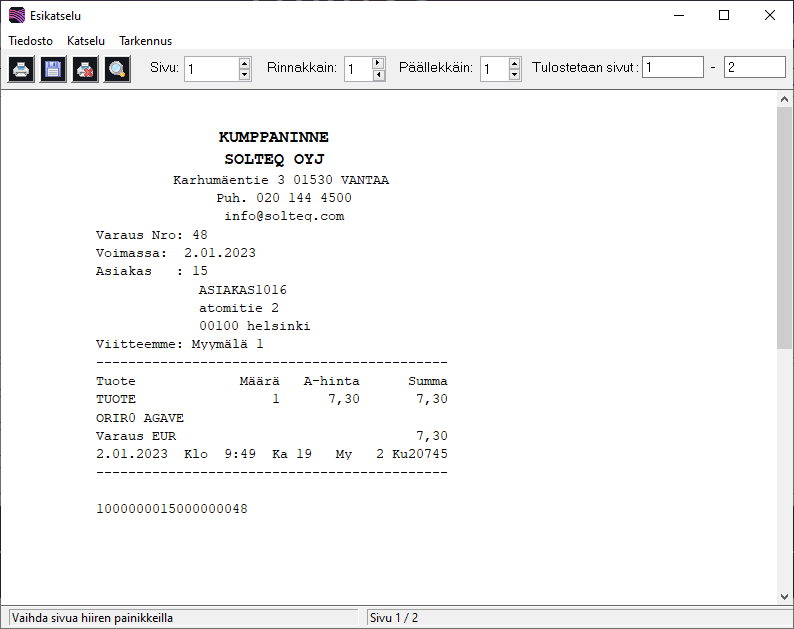The height and width of the screenshot is (629, 794).
Task: Maximize the Esikatselu window
Action: tap(724, 15)
